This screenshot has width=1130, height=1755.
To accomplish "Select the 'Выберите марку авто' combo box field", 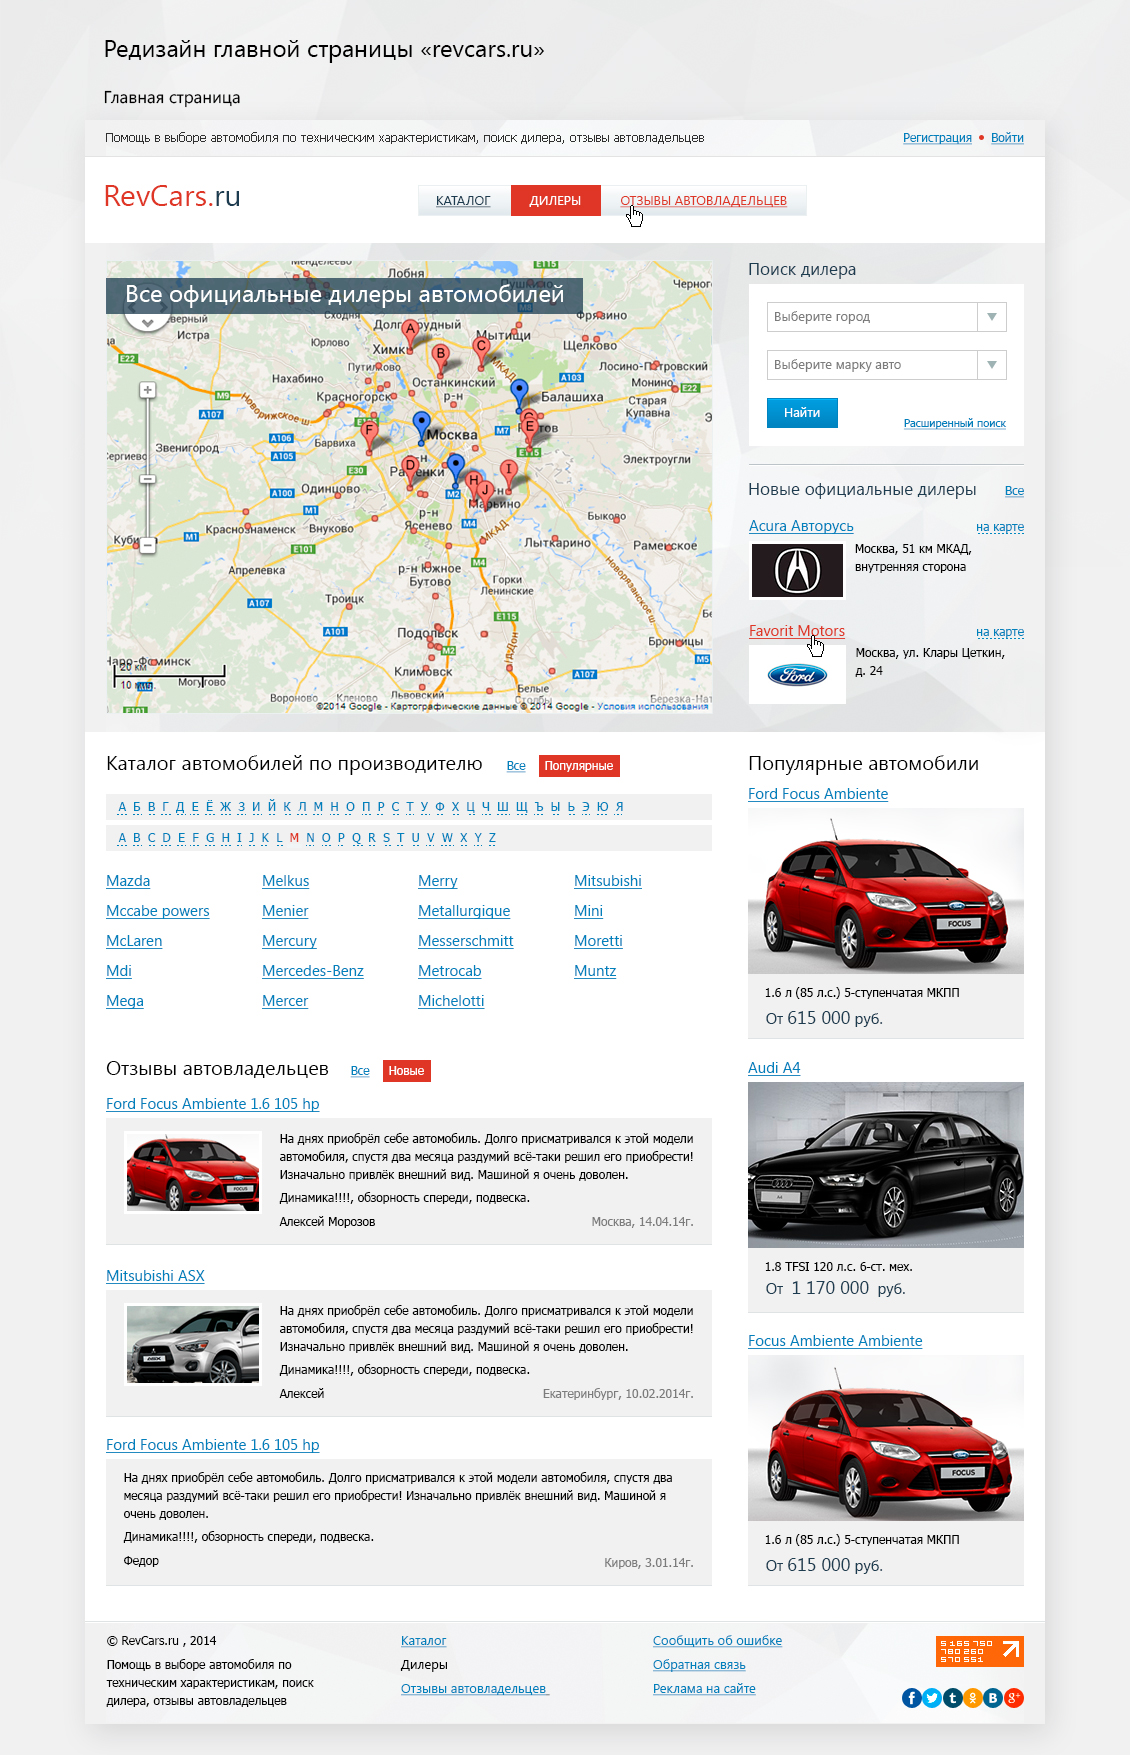I will click(886, 365).
